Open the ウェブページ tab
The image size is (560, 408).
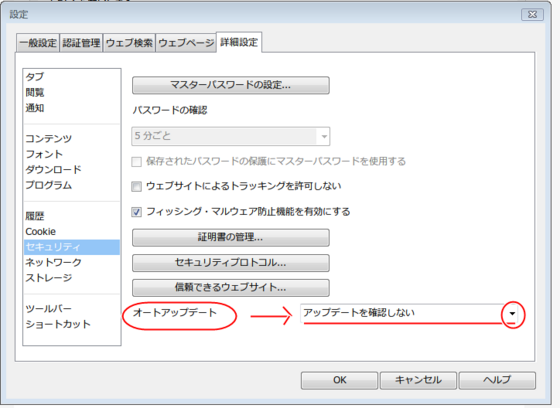click(x=186, y=43)
